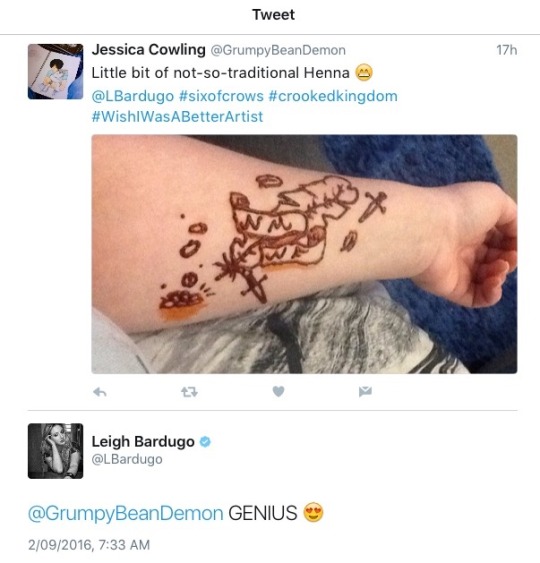Screen dimensions: 540x563
Task: Click the Tweet header title
Action: point(273,15)
